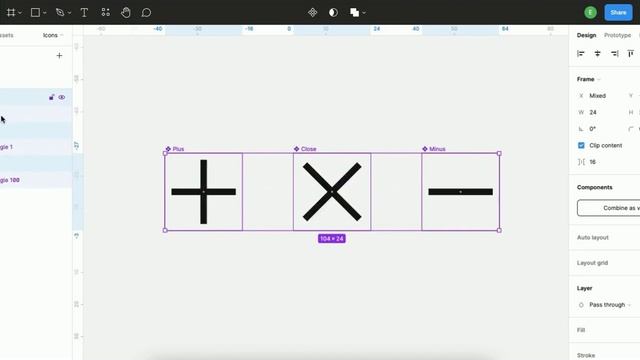The image size is (640, 360).
Task: Click the minus bar shape on canvas
Action: tap(460, 192)
